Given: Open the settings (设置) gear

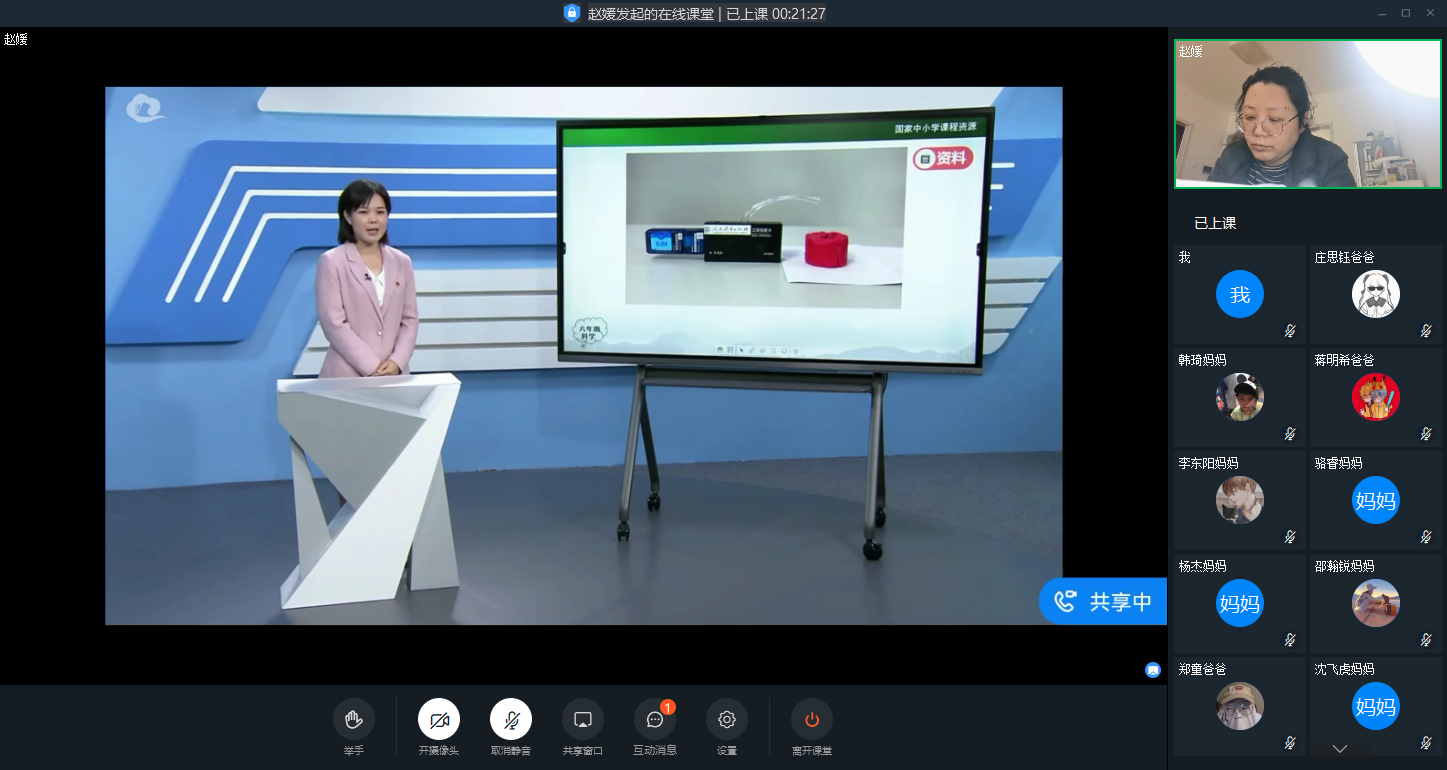Looking at the screenshot, I should click(726, 719).
